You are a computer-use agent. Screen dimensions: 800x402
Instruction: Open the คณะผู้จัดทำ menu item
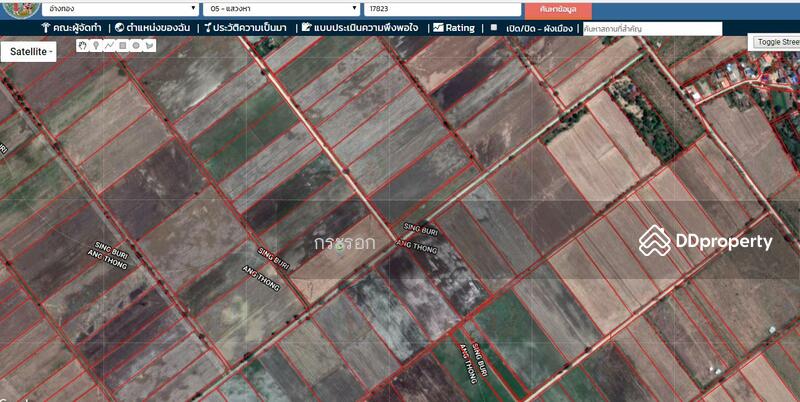point(73,28)
